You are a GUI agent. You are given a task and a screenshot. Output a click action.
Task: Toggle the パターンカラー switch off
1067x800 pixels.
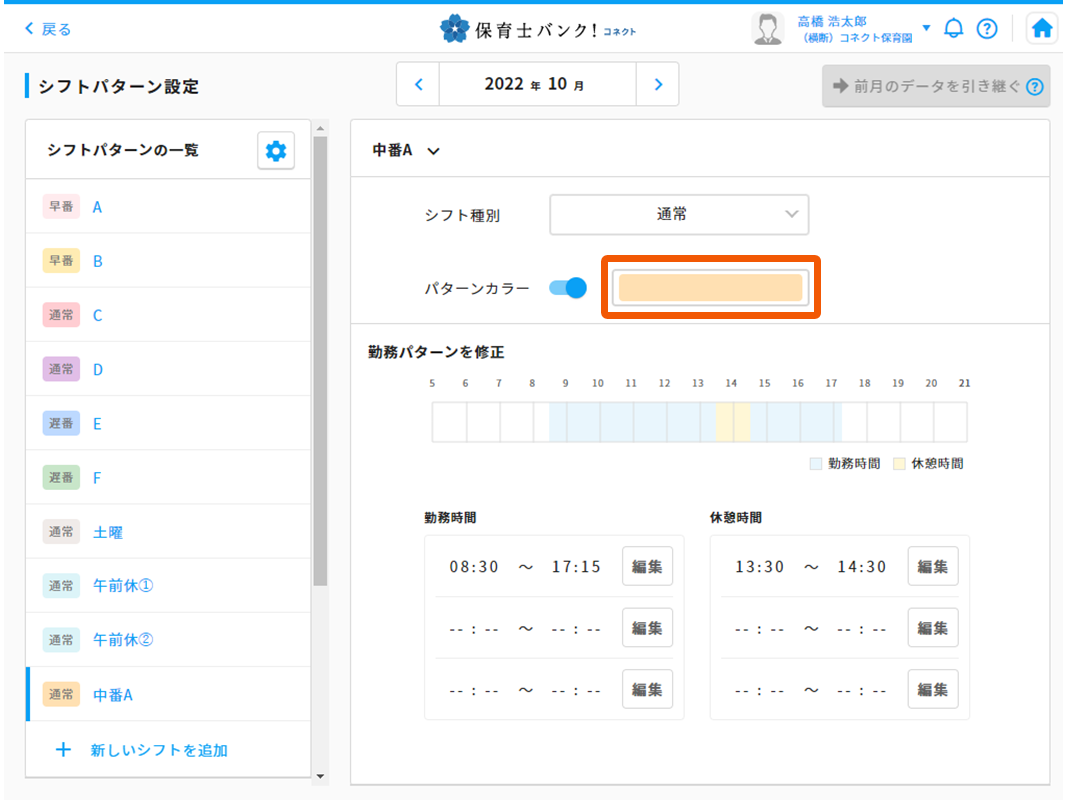pos(567,288)
